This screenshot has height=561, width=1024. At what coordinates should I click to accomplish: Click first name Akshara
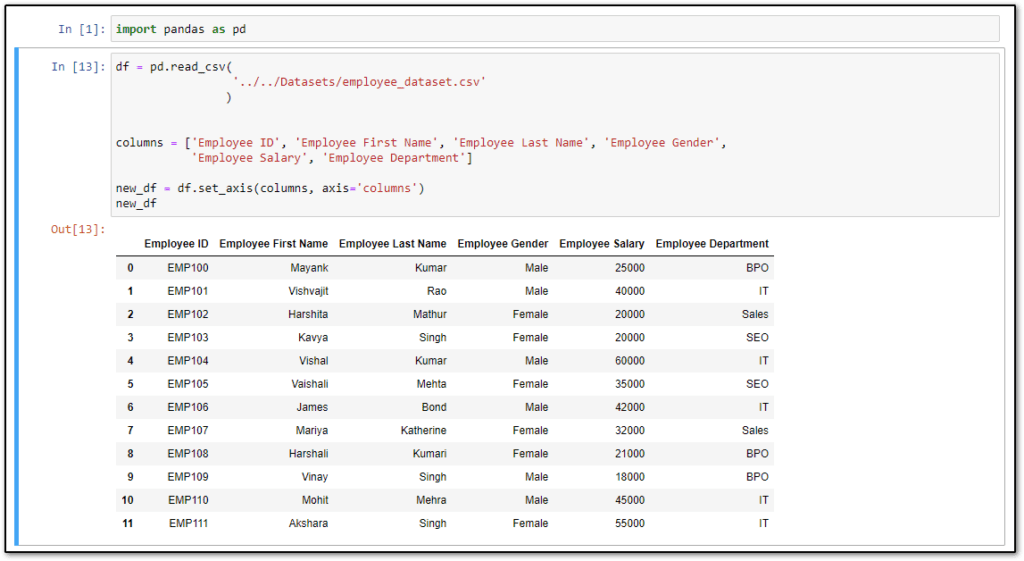click(308, 523)
